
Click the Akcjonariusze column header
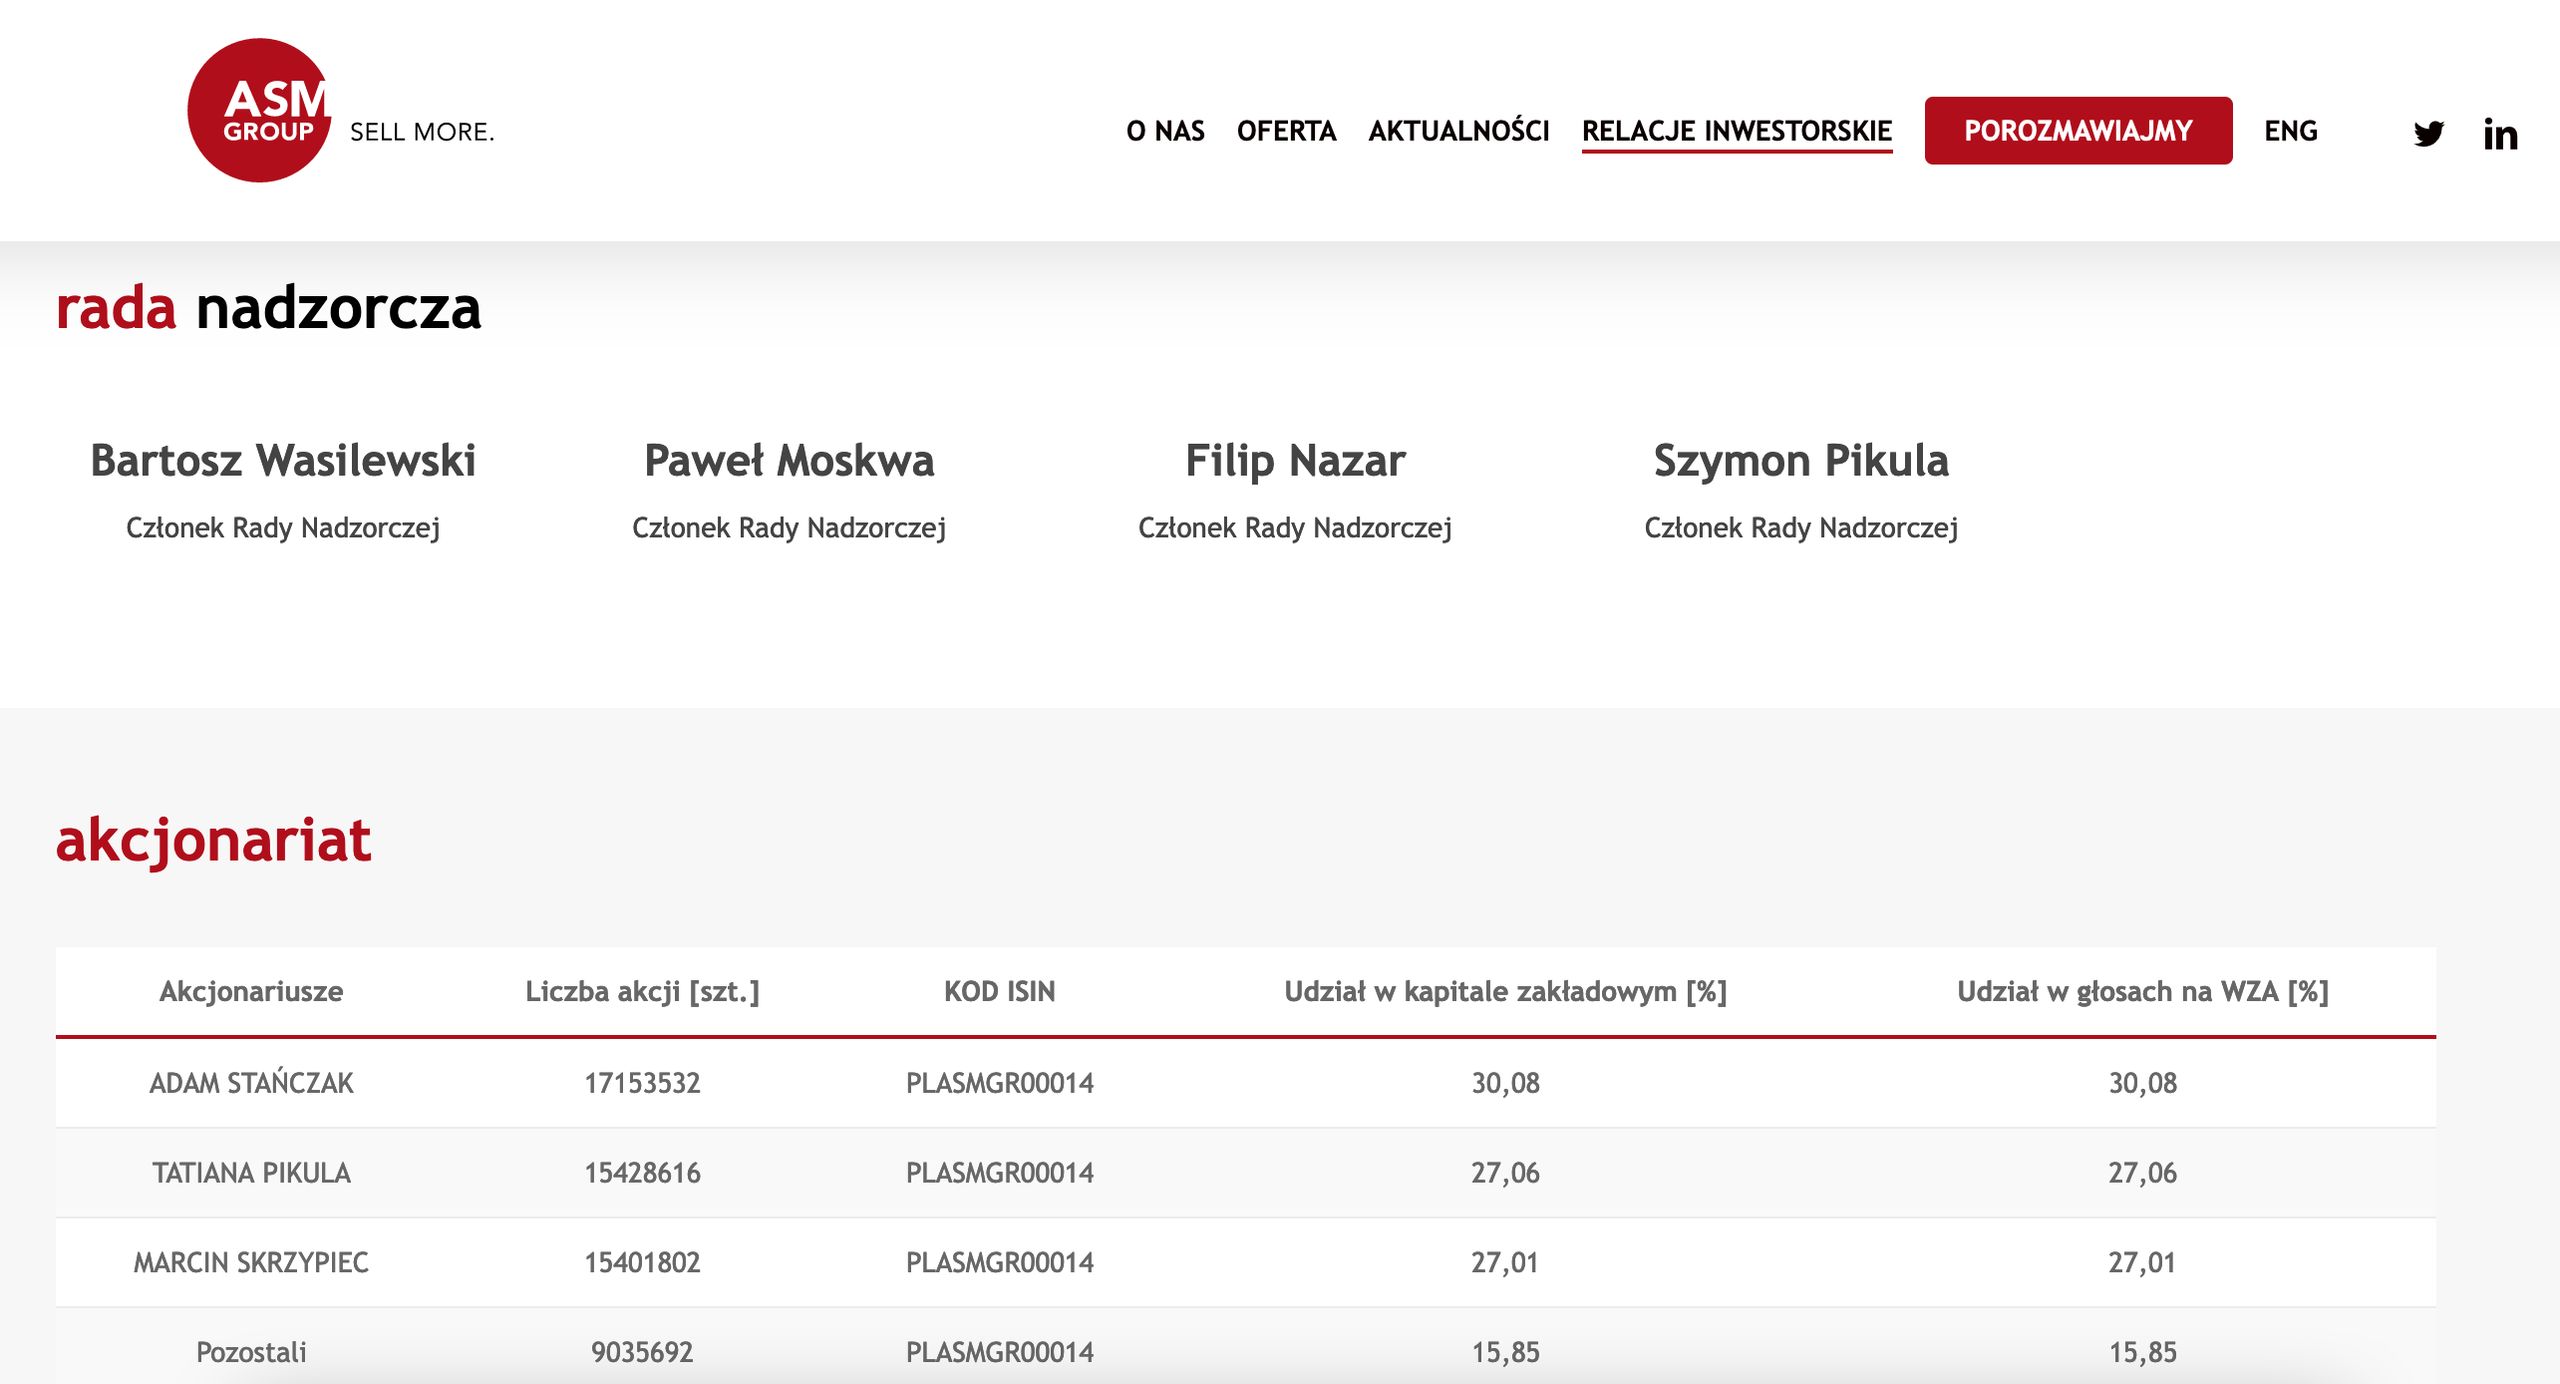tap(252, 991)
